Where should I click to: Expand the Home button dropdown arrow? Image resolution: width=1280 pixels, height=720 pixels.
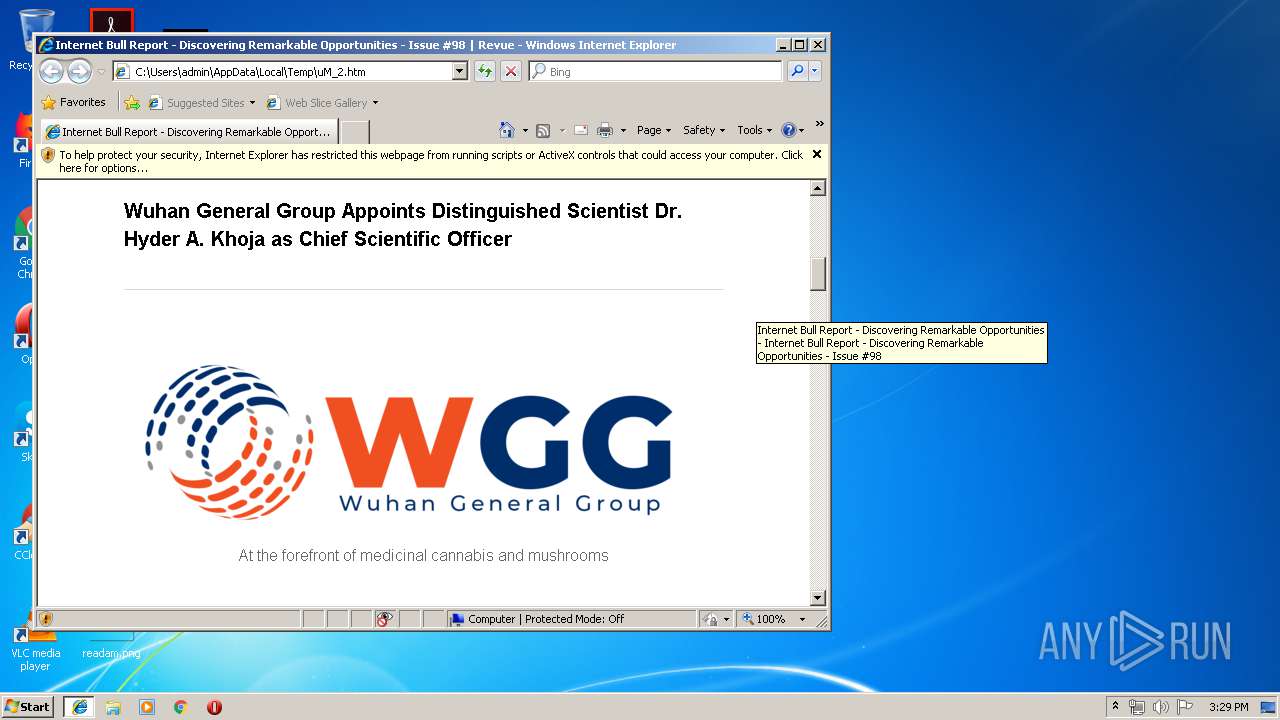click(525, 130)
